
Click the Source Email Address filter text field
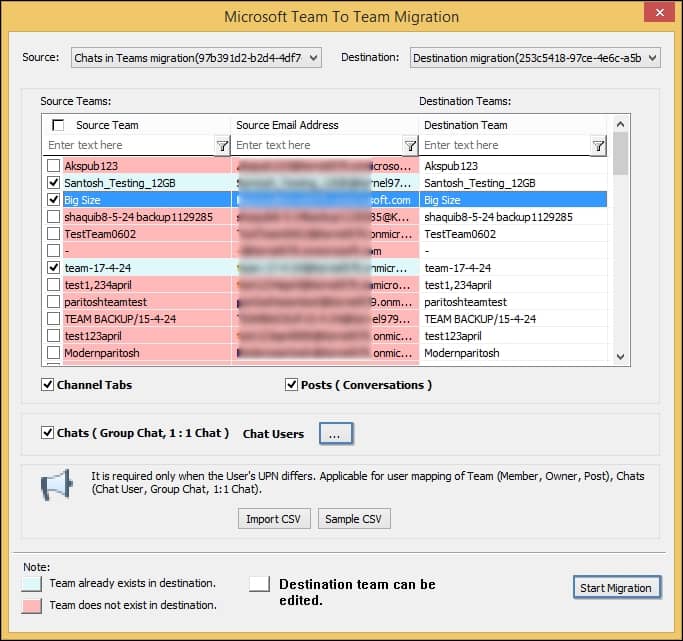(317, 145)
